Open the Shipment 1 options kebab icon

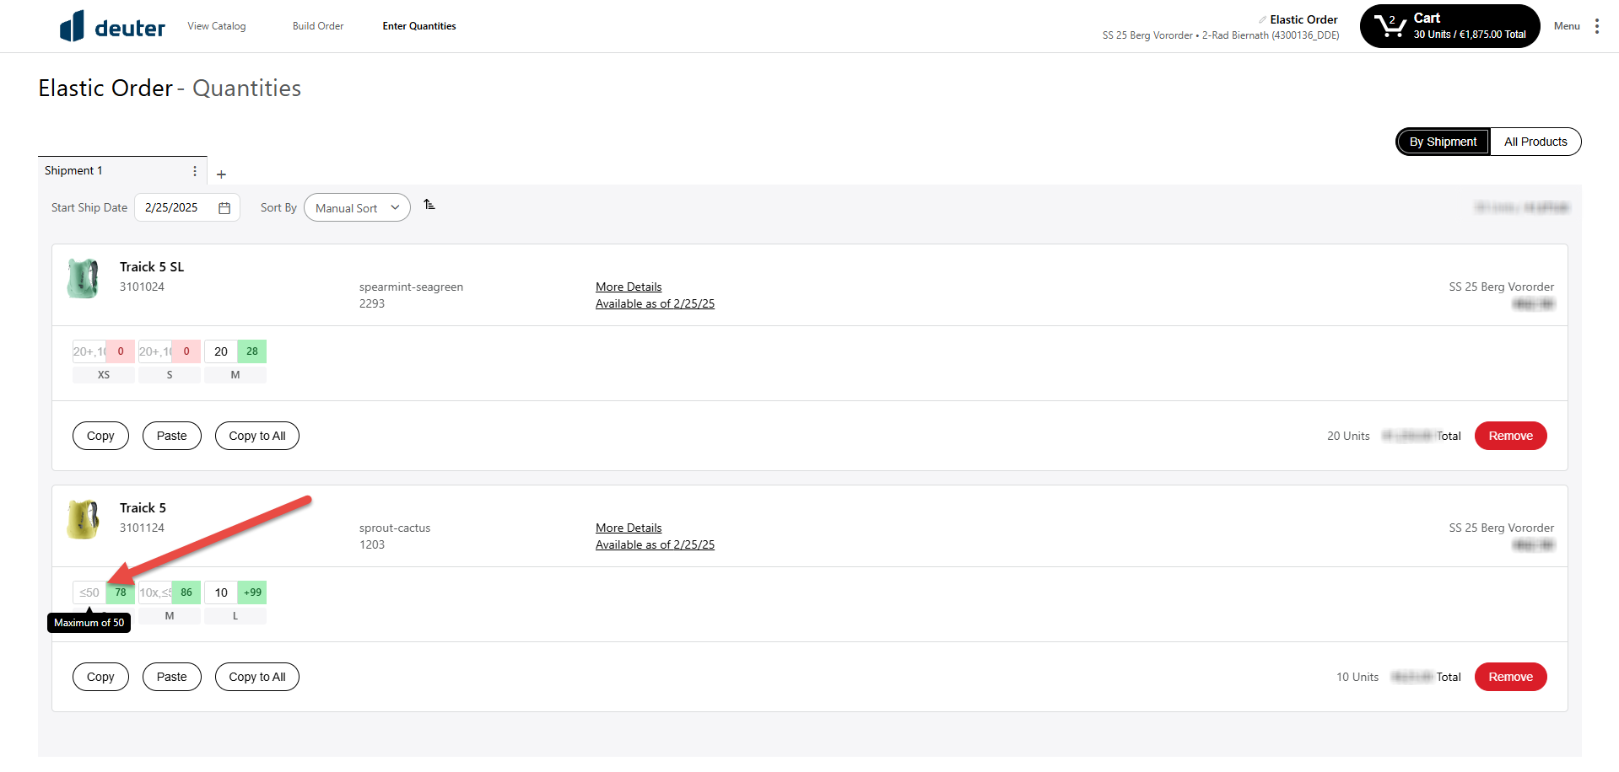195,171
